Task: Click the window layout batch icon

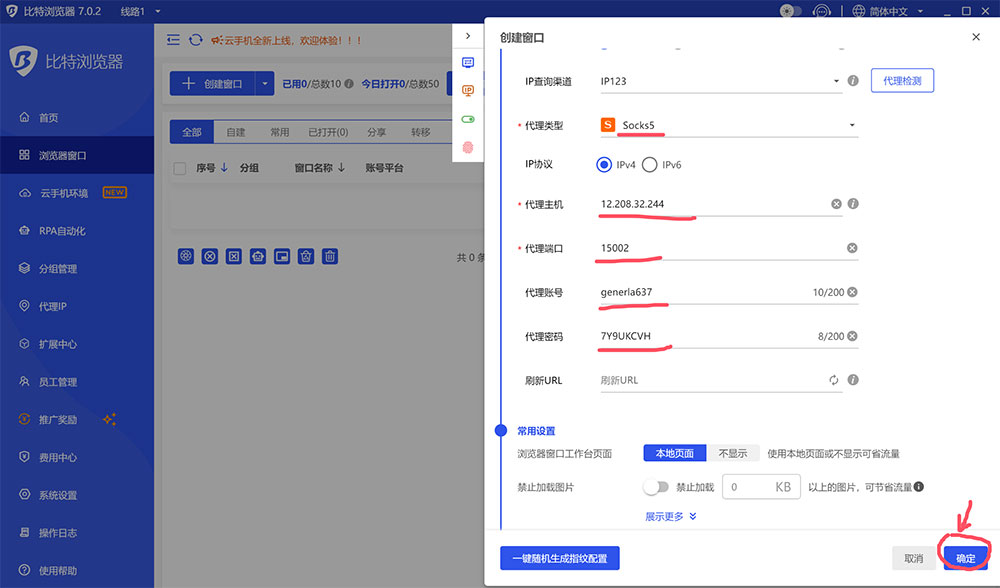Action: click(282, 256)
